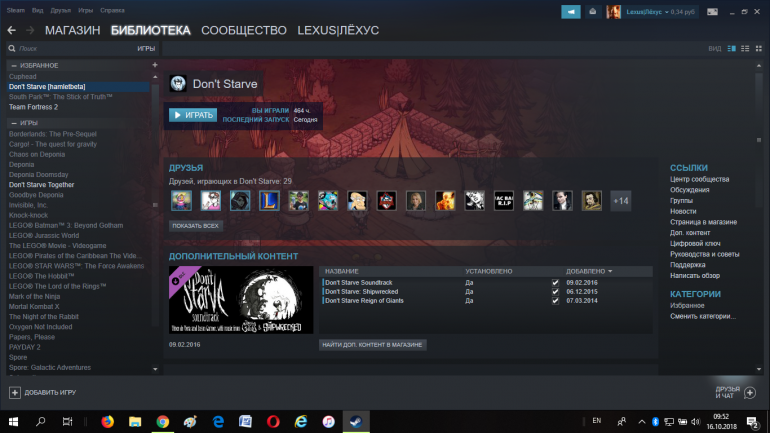Switch to grid view icon

tap(759, 49)
